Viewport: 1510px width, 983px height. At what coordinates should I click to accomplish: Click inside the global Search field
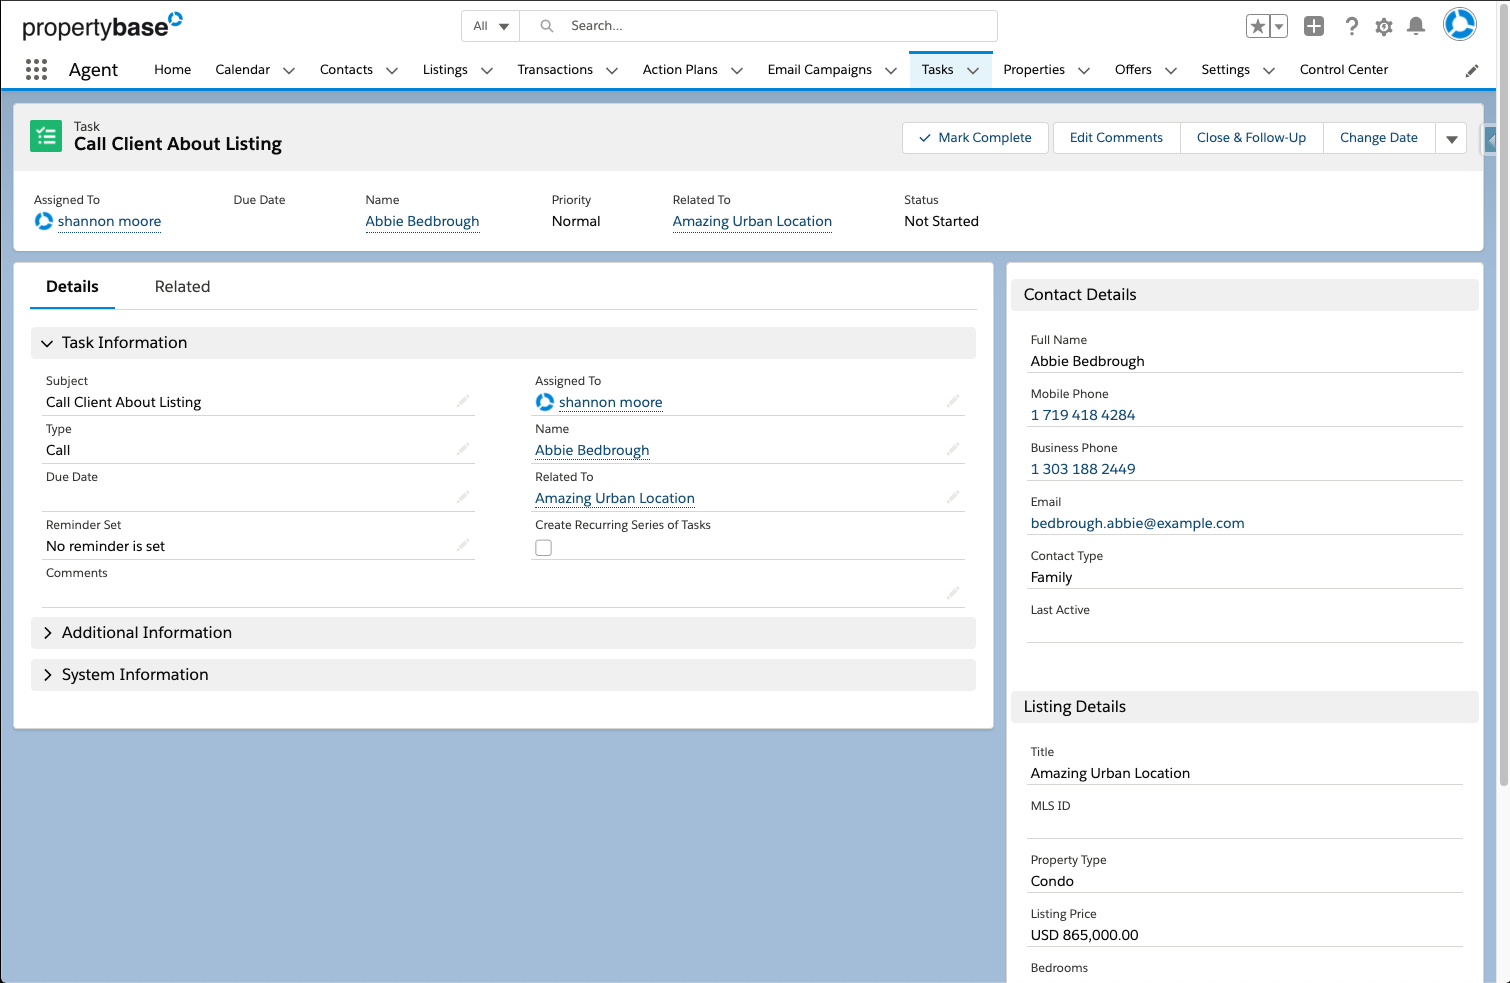(x=760, y=26)
